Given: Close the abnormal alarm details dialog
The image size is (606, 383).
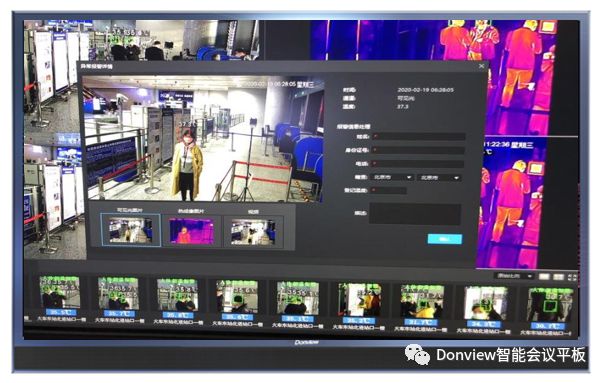Looking at the screenshot, I should [482, 66].
